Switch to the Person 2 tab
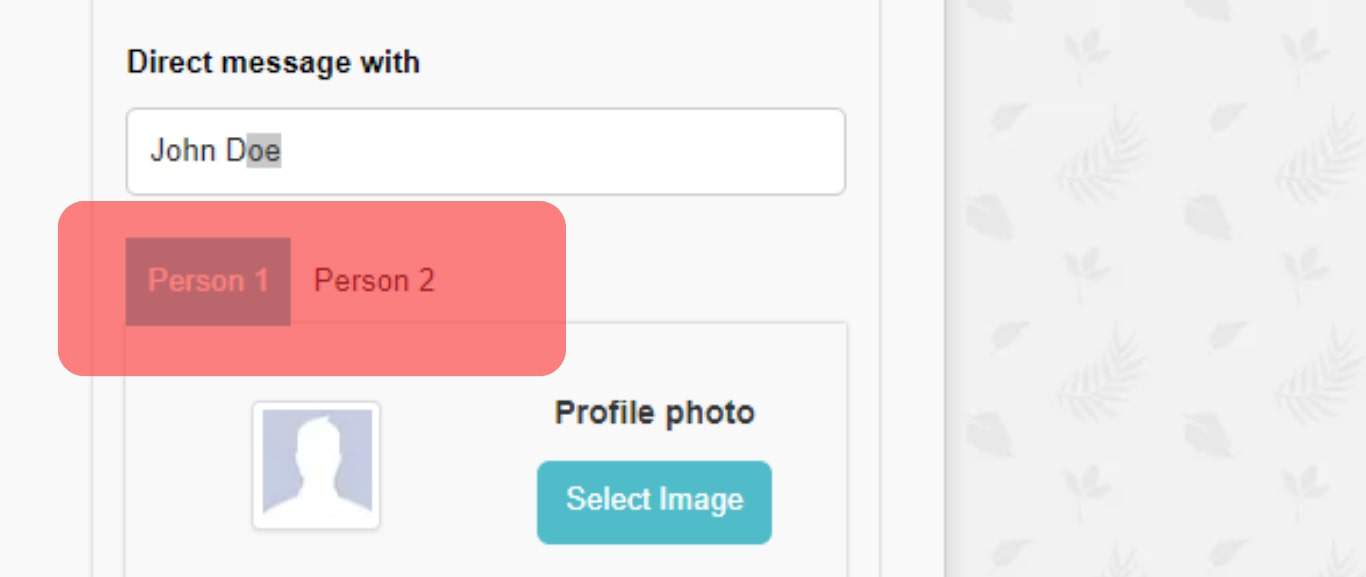Screen dimensions: 1366x577 click(374, 281)
